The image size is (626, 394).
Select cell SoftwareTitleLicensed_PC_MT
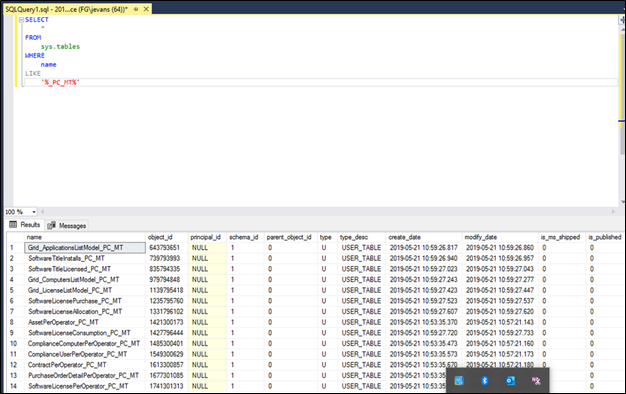(85, 269)
